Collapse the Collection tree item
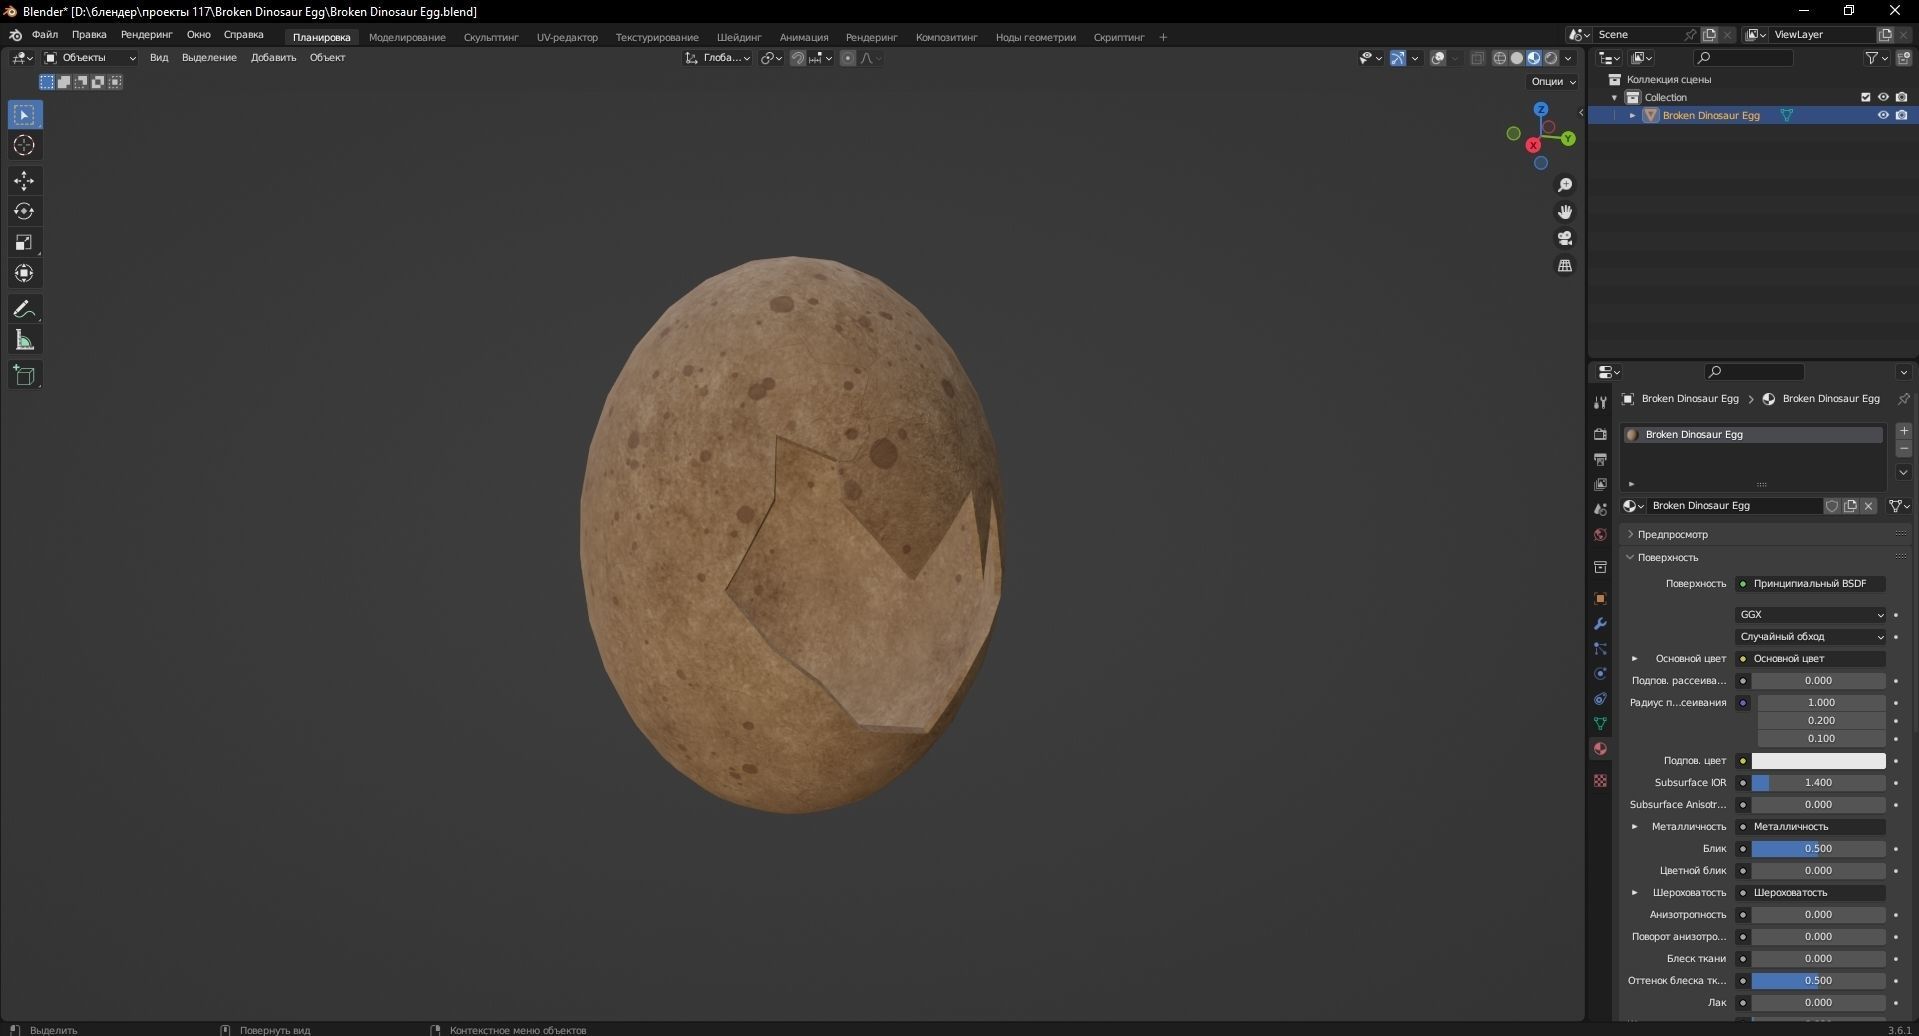Viewport: 1919px width, 1036px height. [1614, 97]
